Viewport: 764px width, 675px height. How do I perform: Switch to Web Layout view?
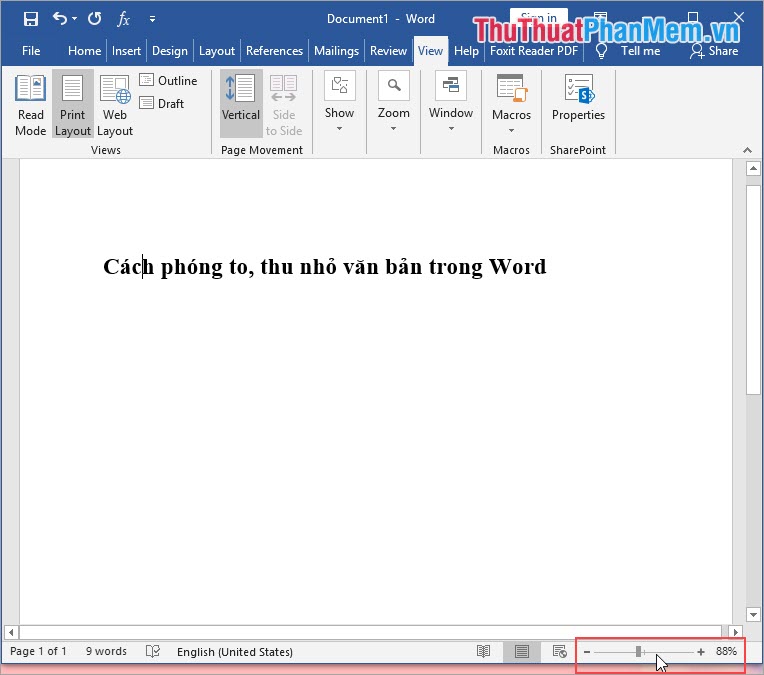click(x=115, y=105)
